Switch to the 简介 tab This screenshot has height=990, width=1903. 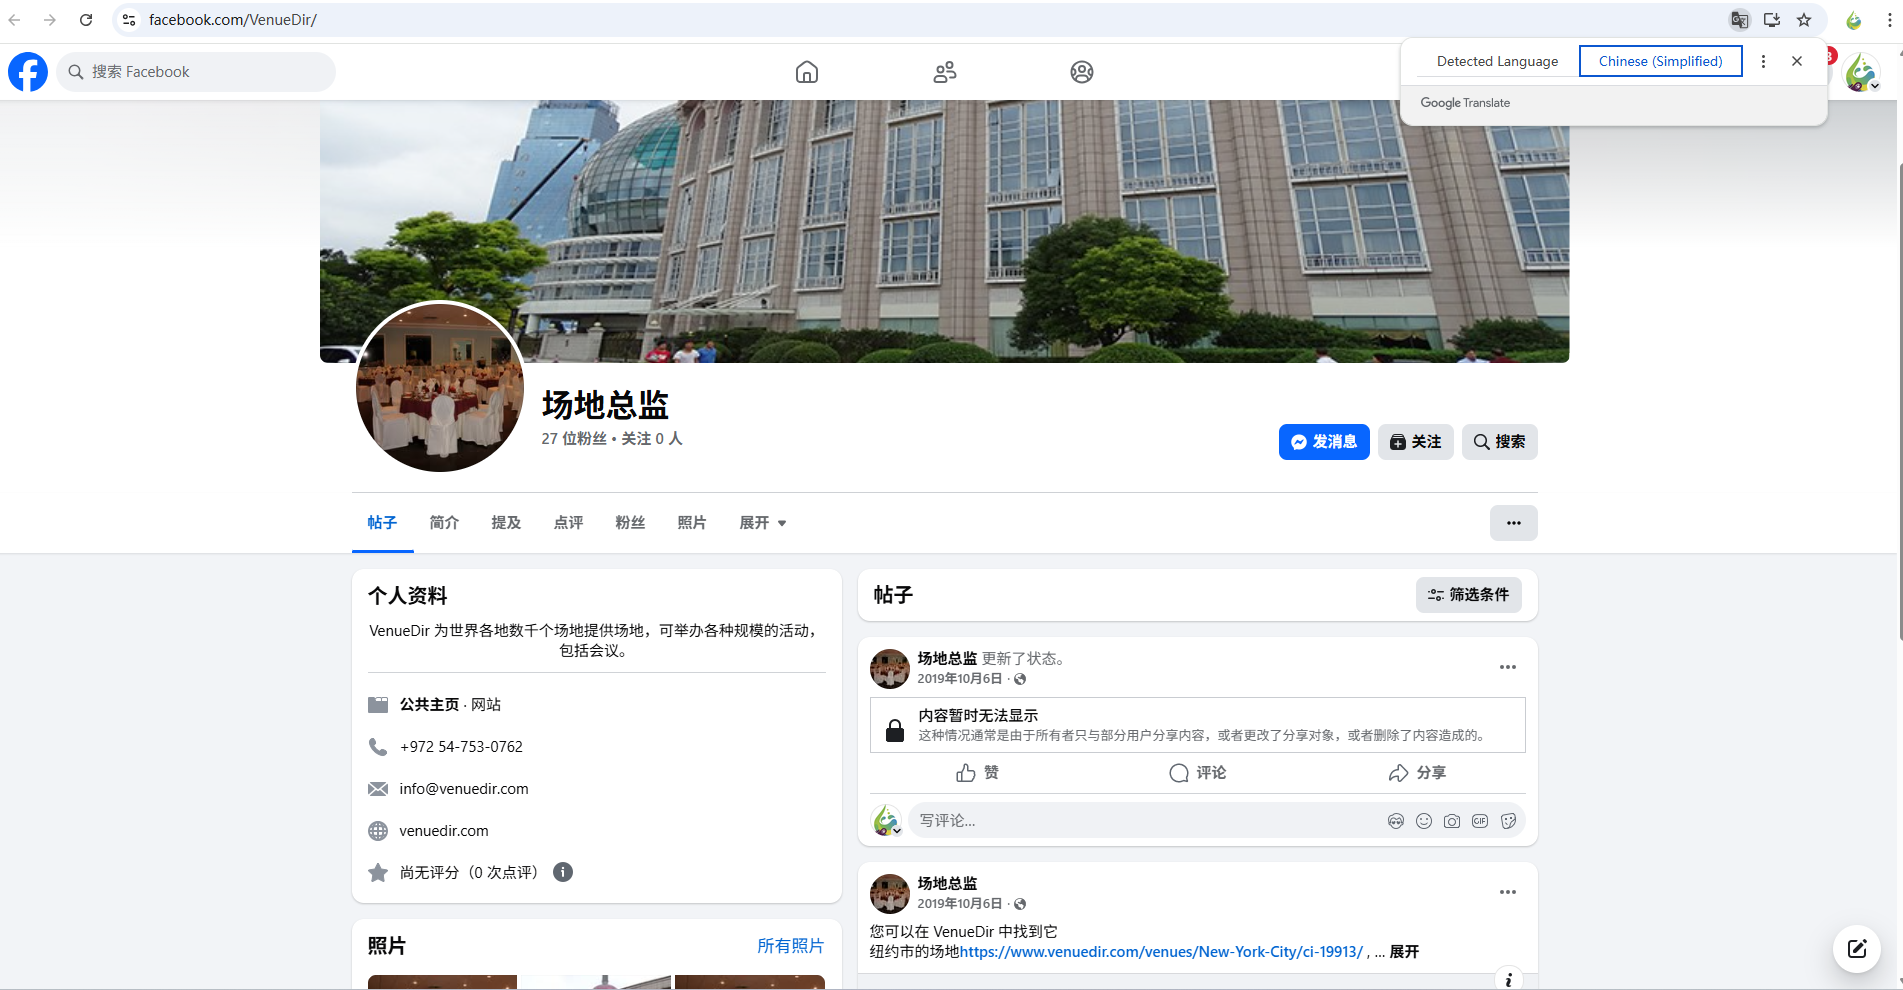pos(444,523)
